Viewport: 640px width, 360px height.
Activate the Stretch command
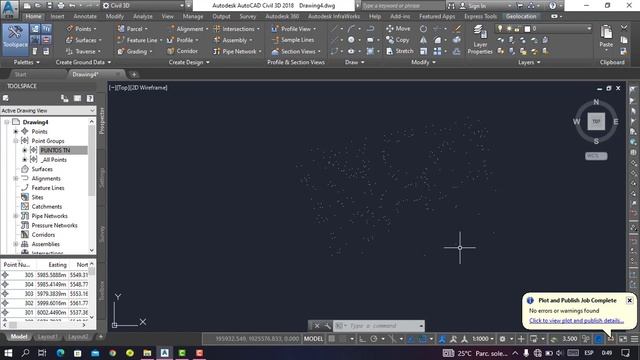tap(400, 51)
